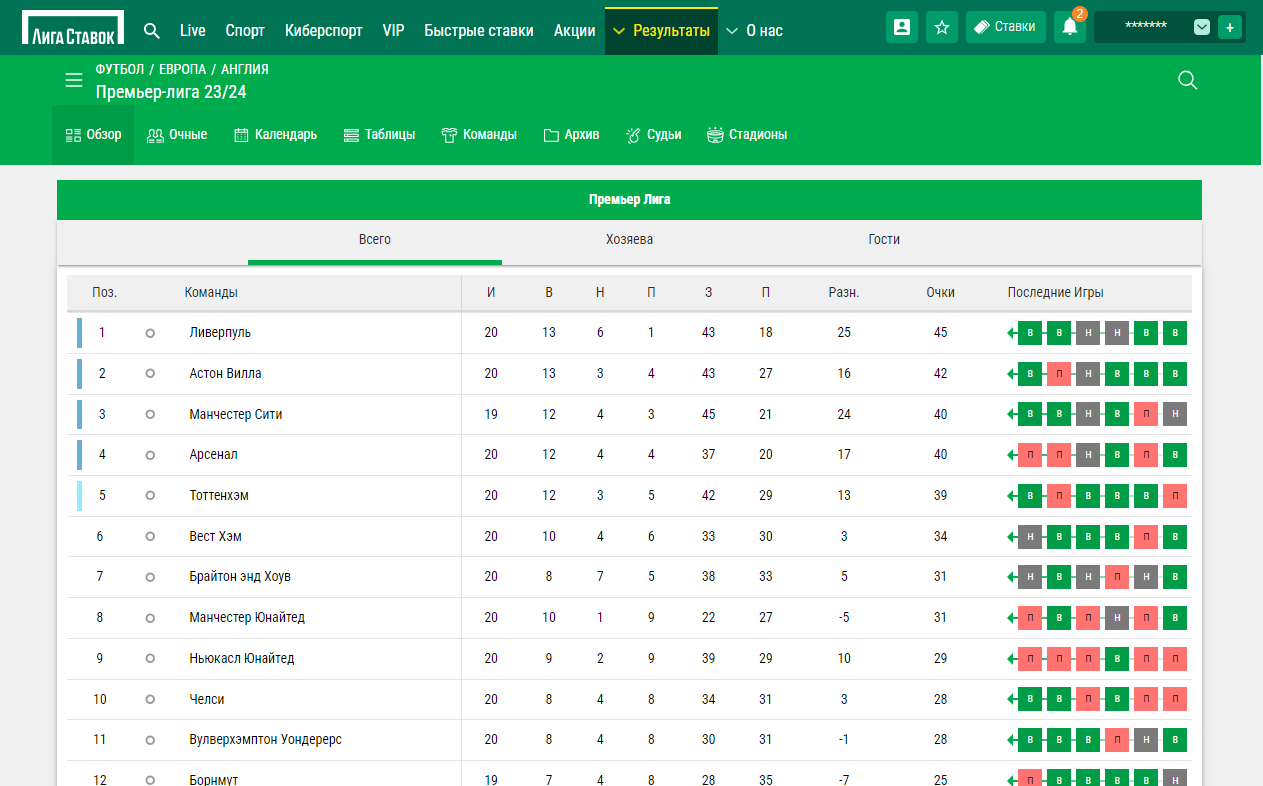Open the Ливерпуль team link

[220, 332]
